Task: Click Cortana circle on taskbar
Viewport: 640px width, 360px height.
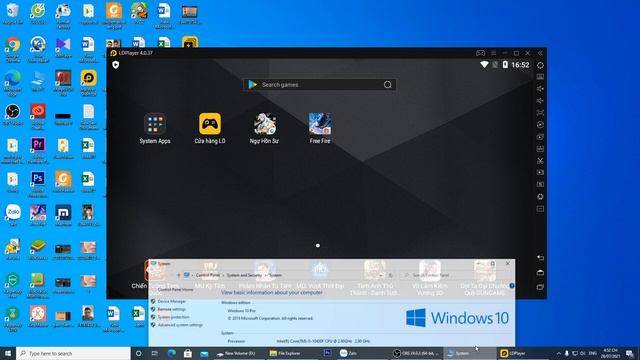Action: 138,353
